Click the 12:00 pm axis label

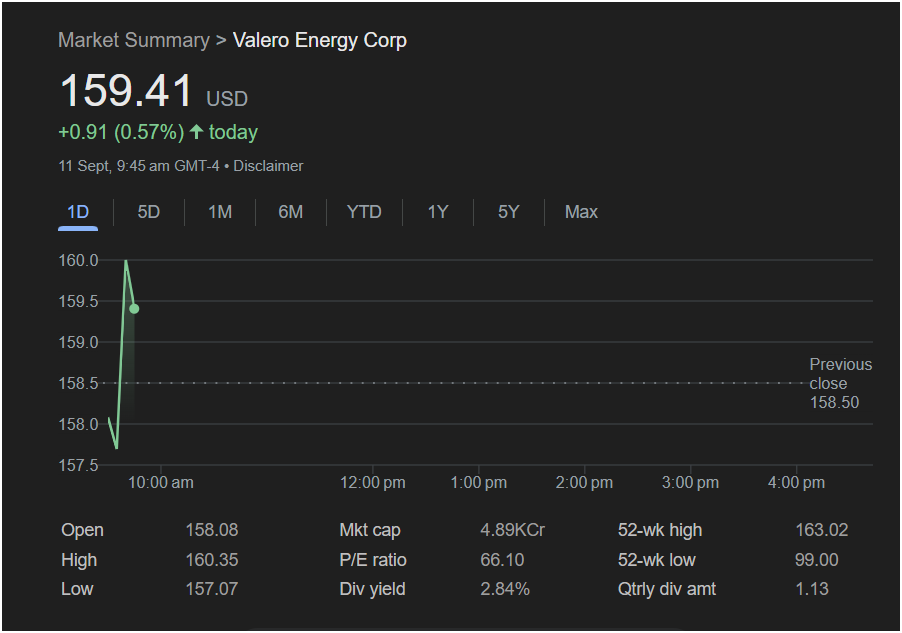(373, 483)
